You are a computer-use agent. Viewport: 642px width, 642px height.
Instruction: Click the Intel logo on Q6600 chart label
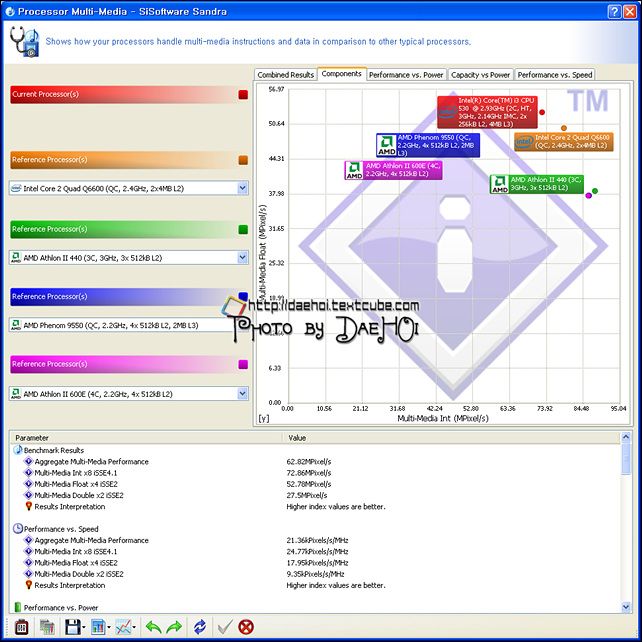(524, 142)
